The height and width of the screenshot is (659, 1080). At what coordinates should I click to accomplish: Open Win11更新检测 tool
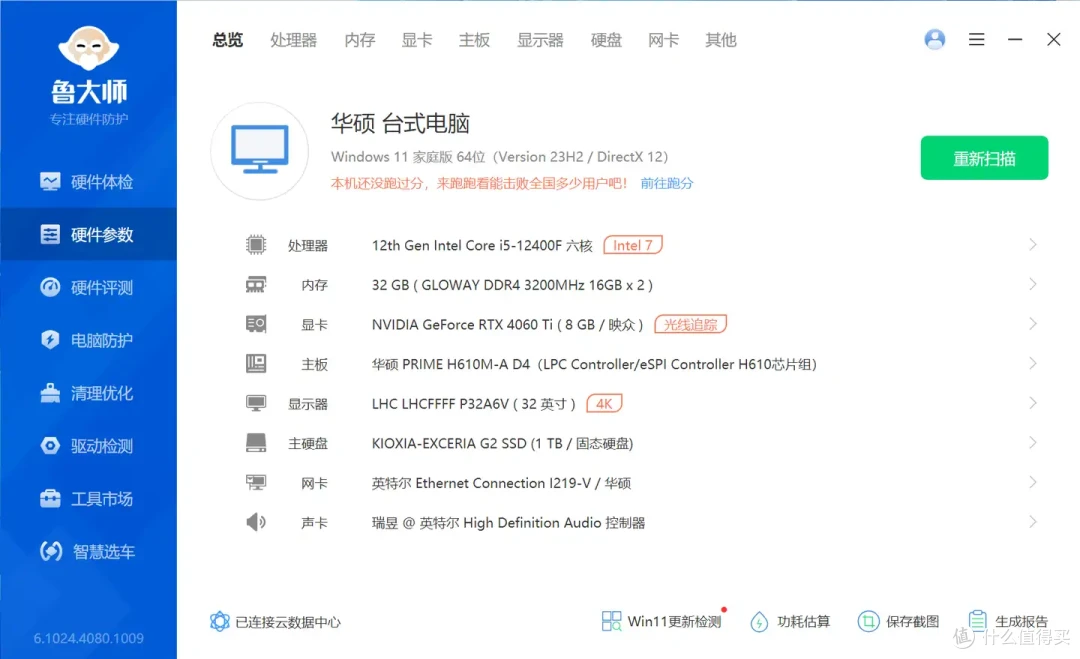click(x=663, y=621)
